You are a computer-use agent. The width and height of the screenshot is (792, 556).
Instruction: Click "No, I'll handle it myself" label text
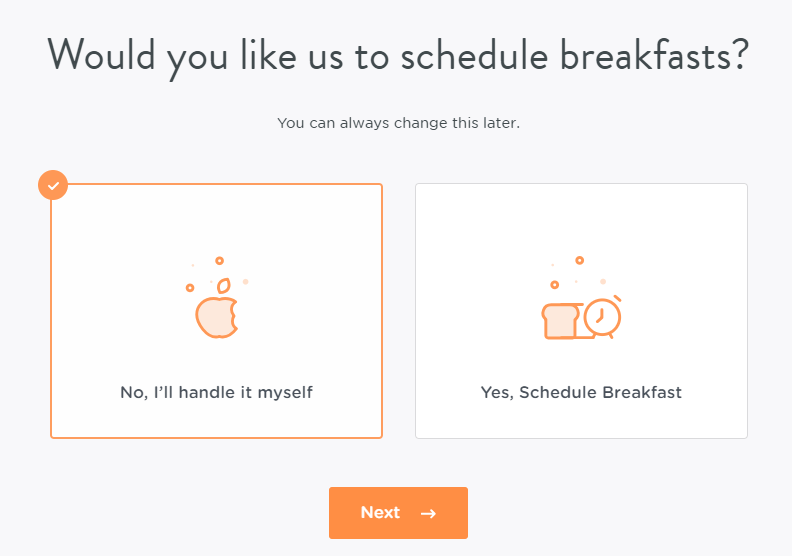[216, 393]
